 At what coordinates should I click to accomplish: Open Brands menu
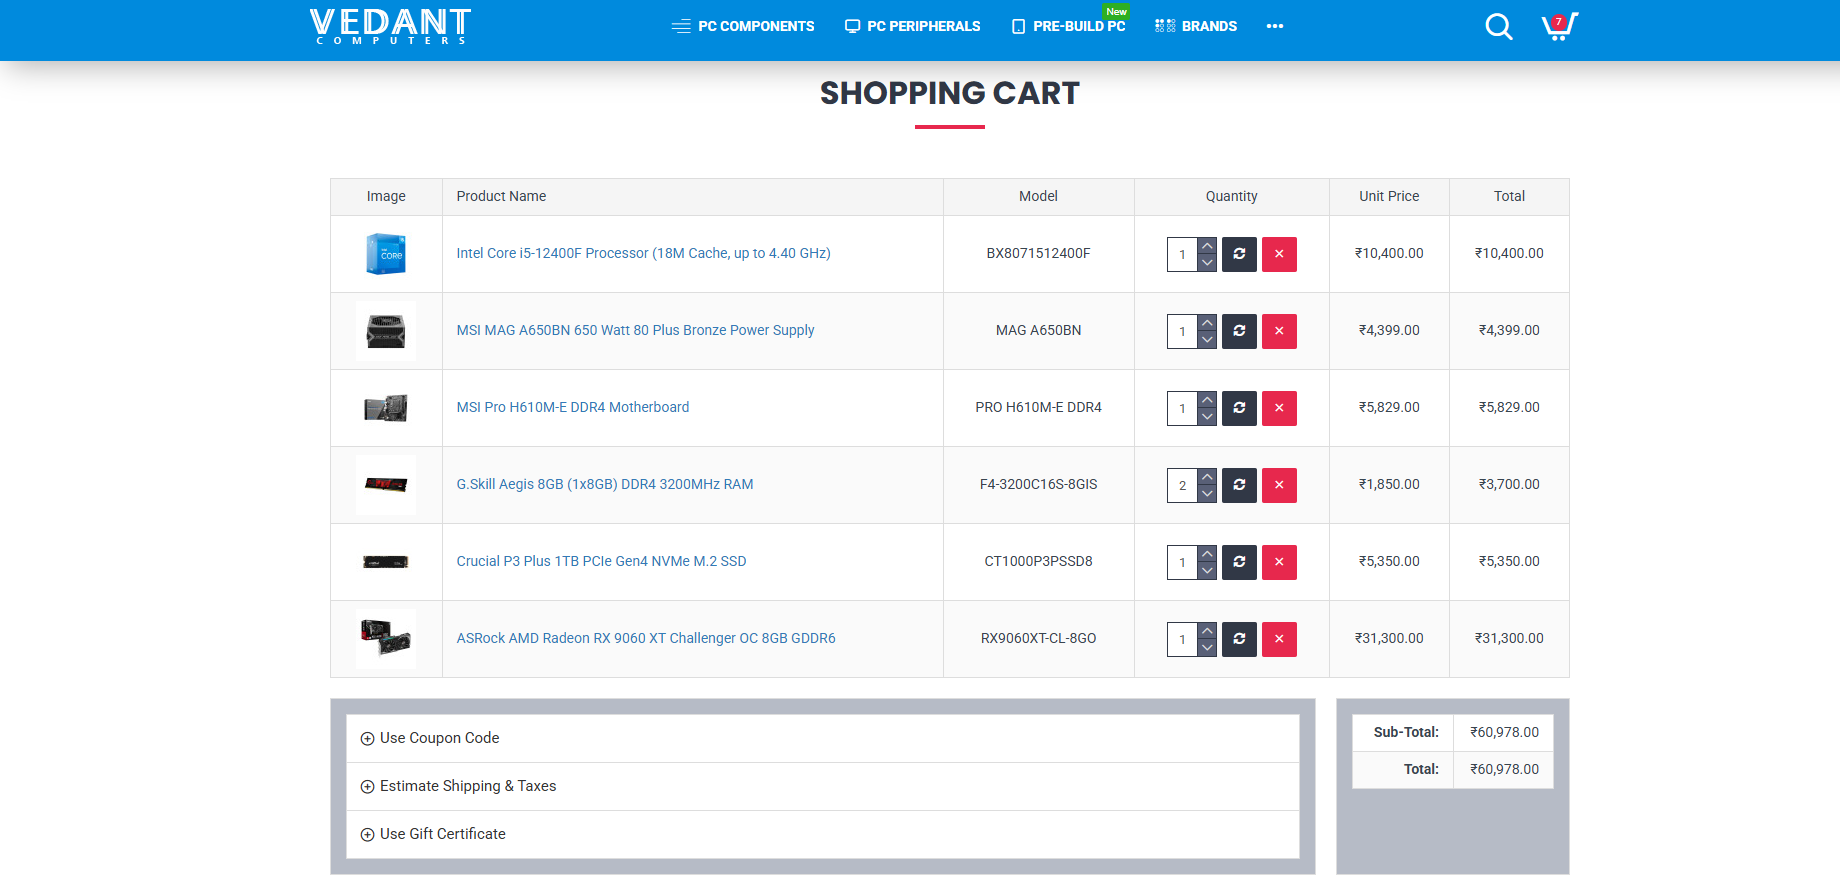pyautogui.click(x=1196, y=26)
